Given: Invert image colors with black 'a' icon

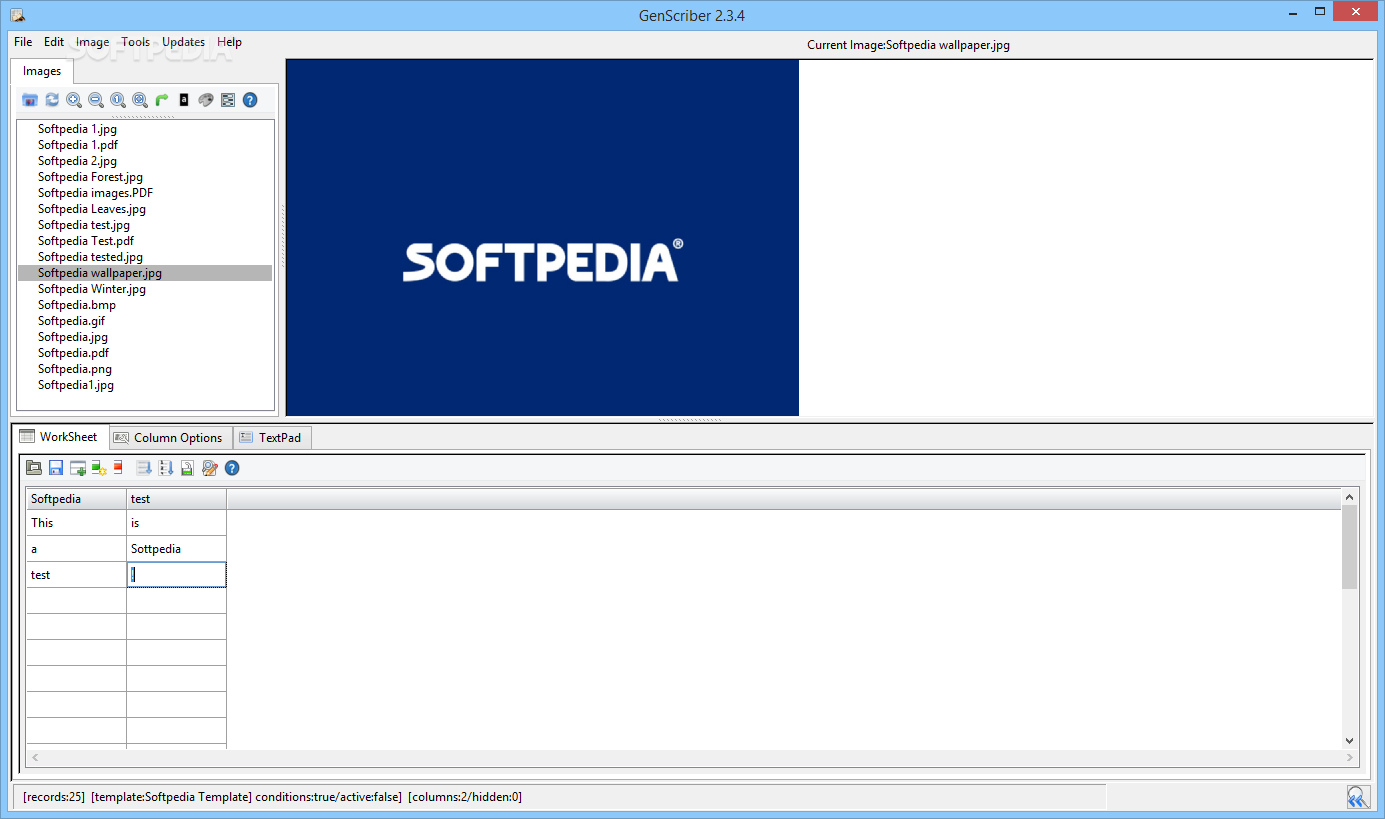Looking at the screenshot, I should [x=184, y=100].
